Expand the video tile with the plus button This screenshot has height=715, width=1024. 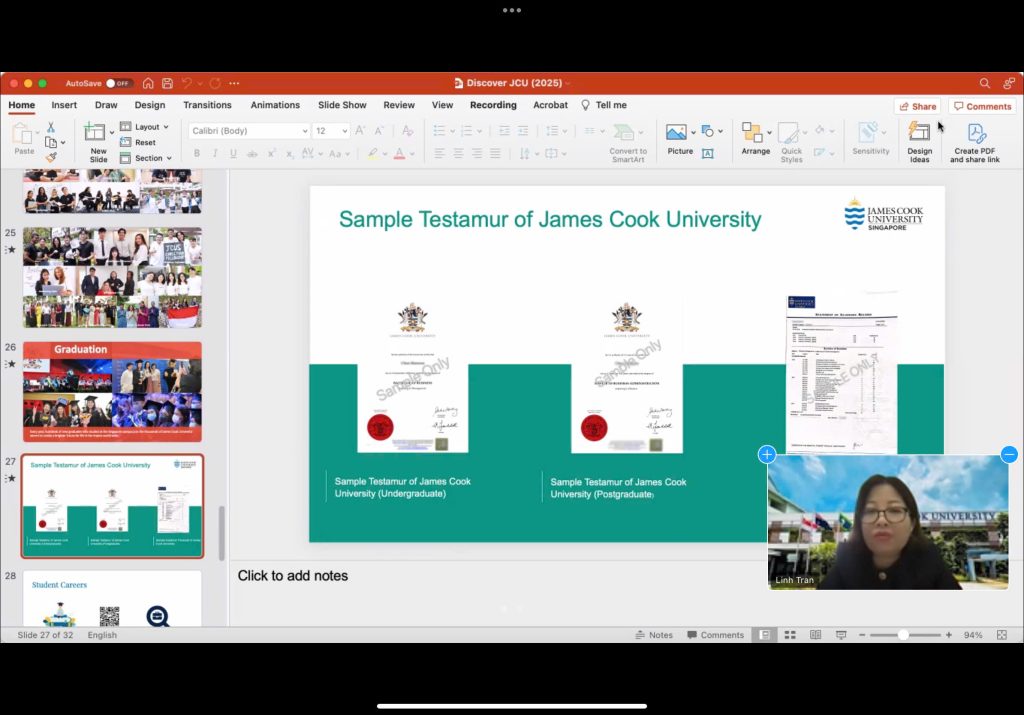767,454
